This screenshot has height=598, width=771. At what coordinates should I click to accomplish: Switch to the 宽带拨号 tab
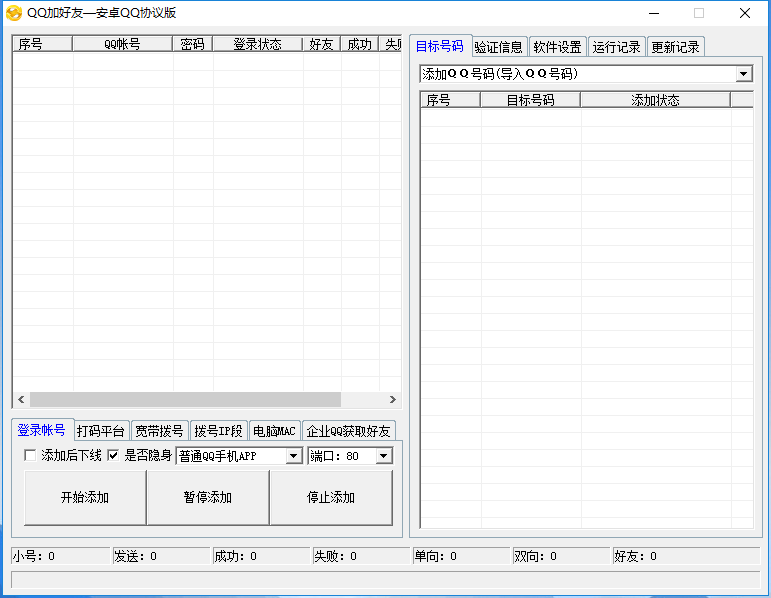(x=160, y=431)
